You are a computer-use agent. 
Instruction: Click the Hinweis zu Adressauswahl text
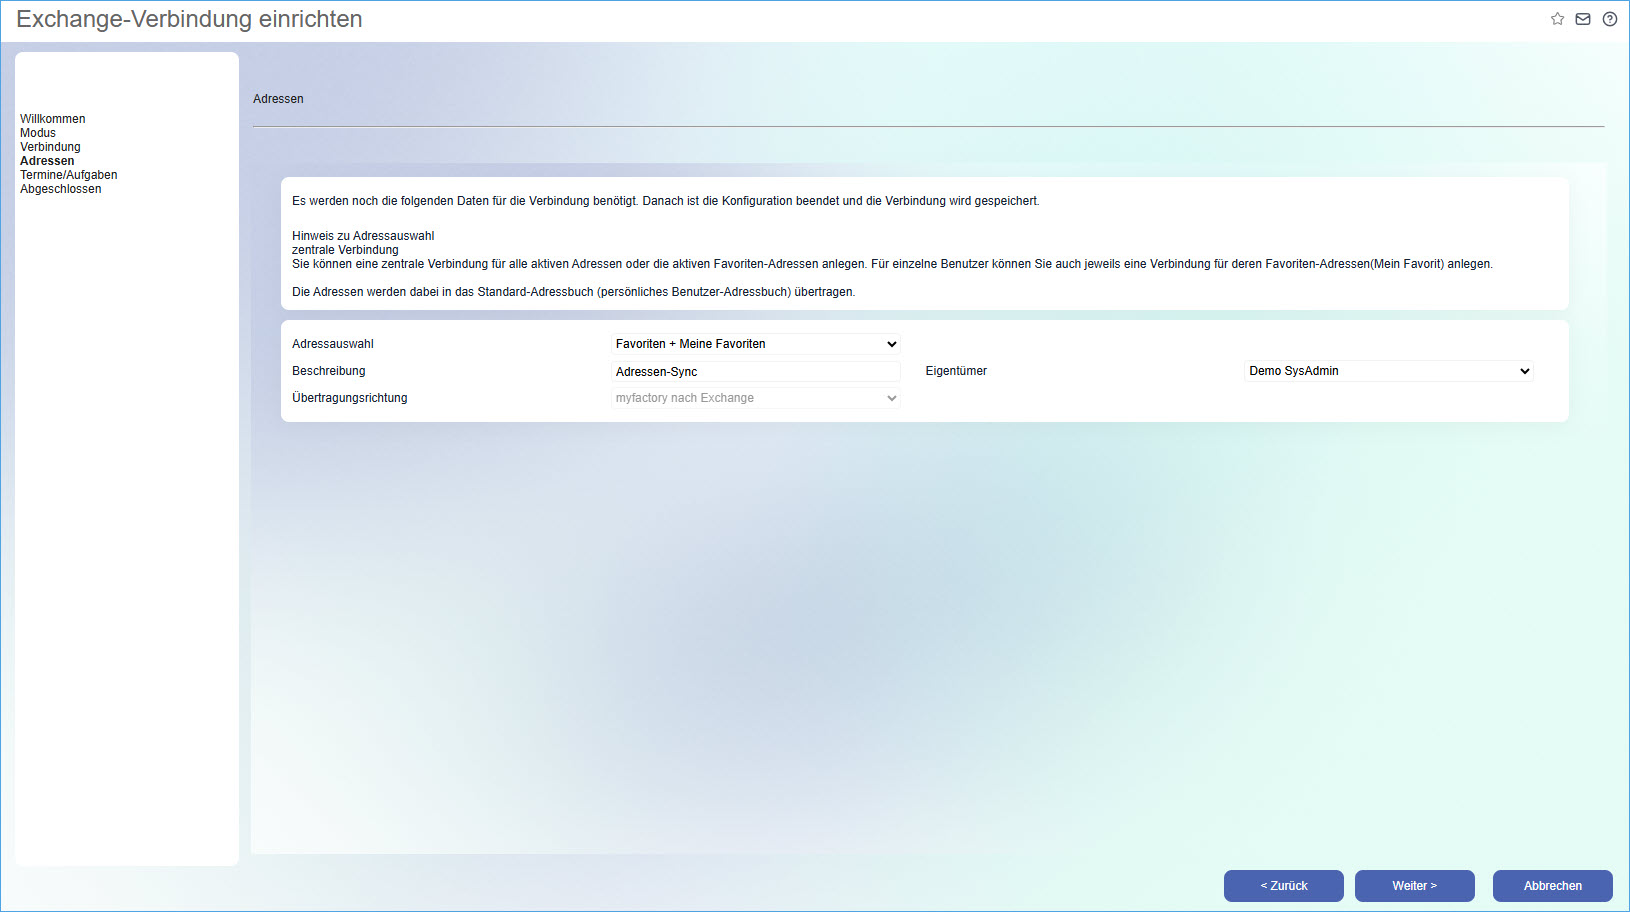click(x=363, y=236)
